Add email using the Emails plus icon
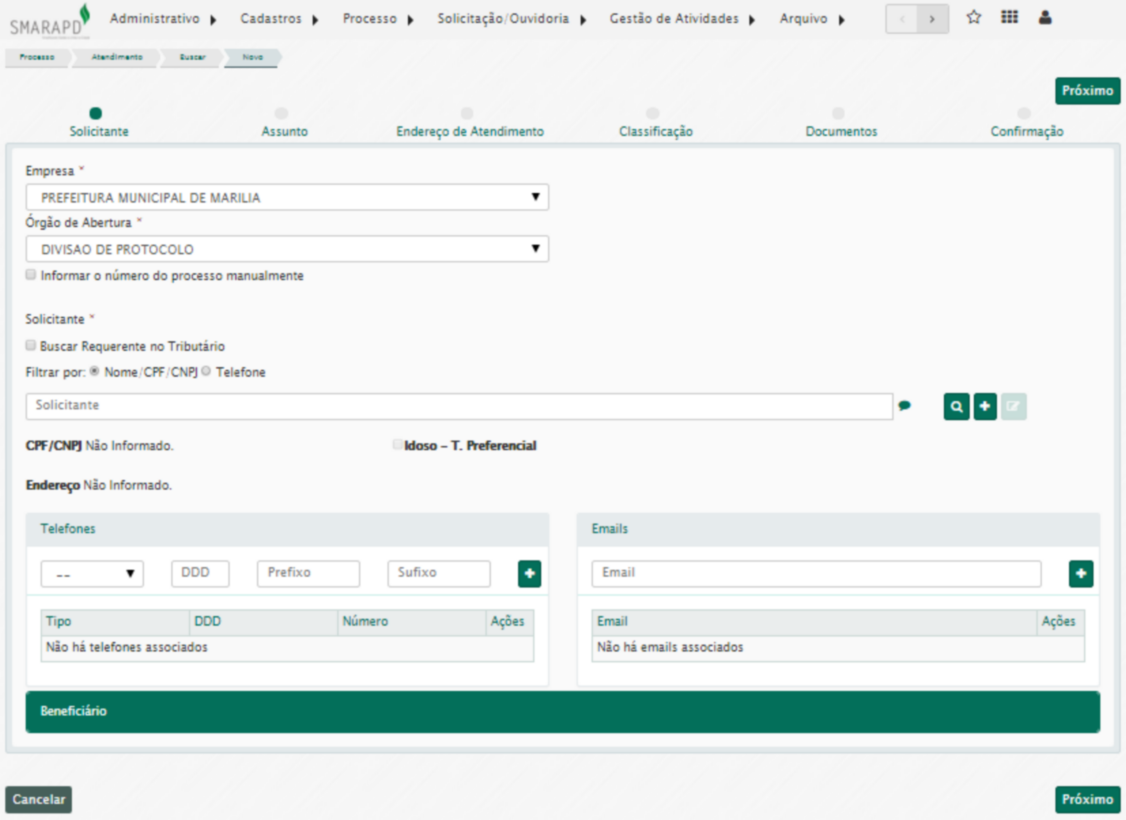 click(x=1080, y=574)
